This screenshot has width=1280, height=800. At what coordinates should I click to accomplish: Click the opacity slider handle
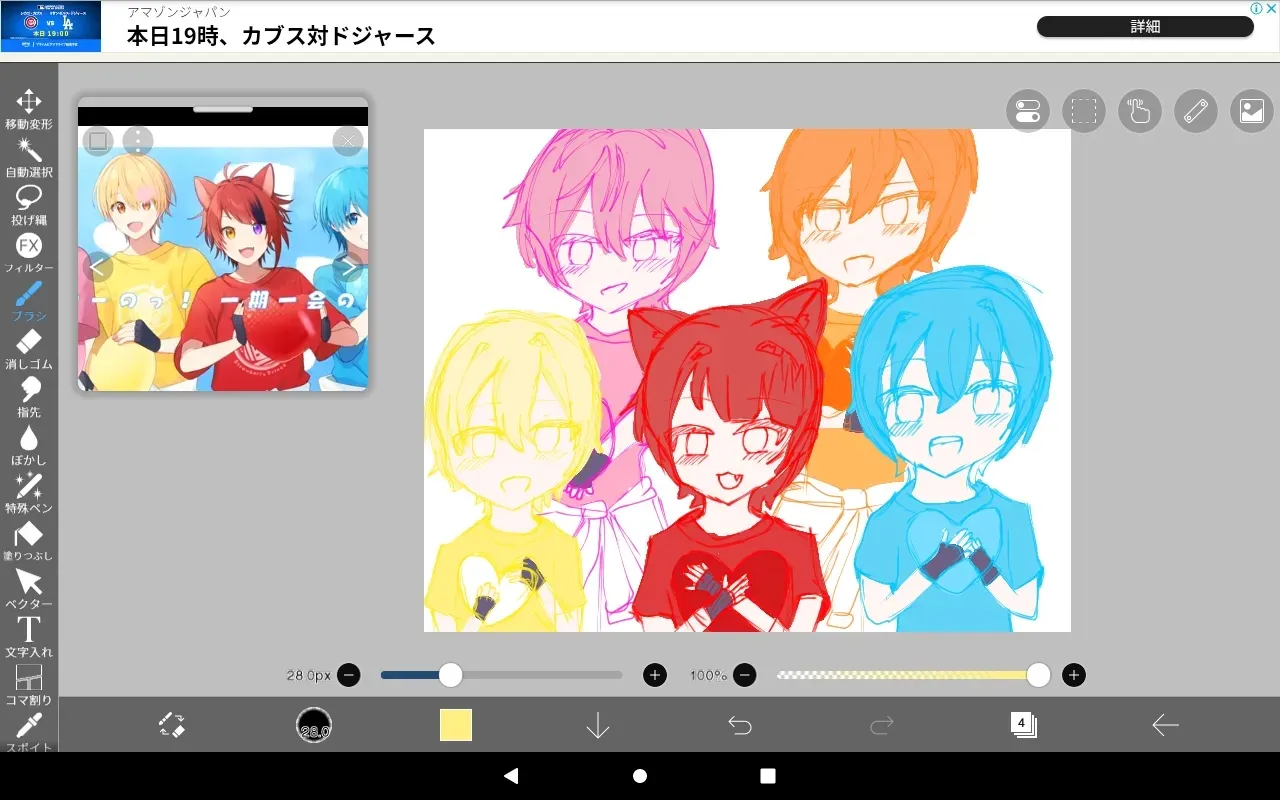(x=1039, y=675)
